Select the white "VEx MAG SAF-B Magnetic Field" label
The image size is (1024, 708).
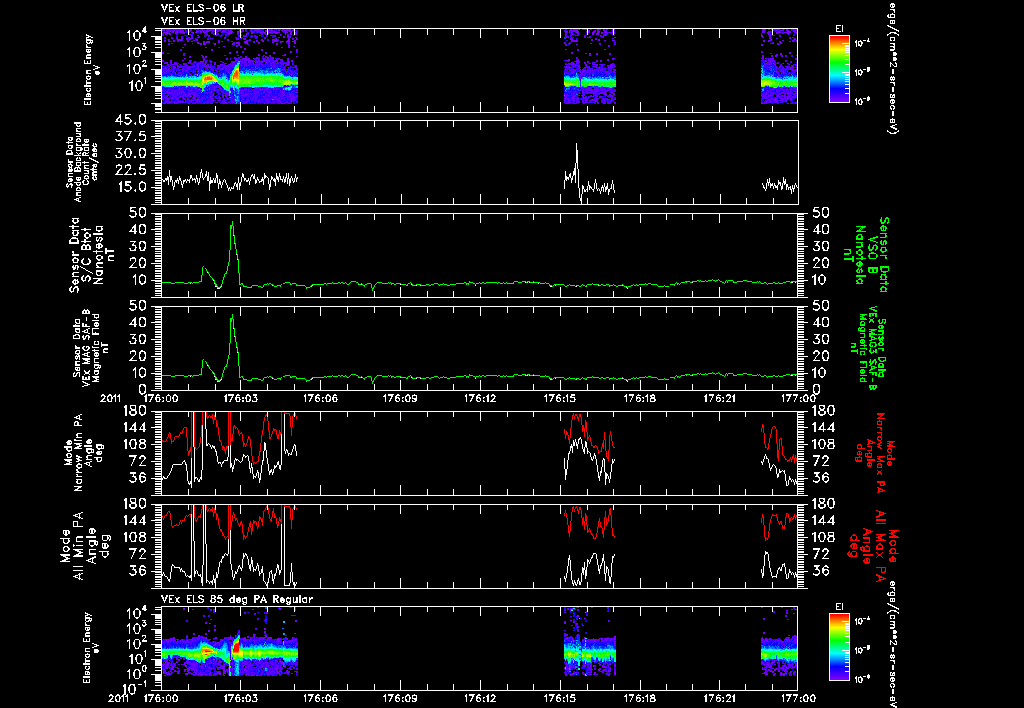pos(91,347)
